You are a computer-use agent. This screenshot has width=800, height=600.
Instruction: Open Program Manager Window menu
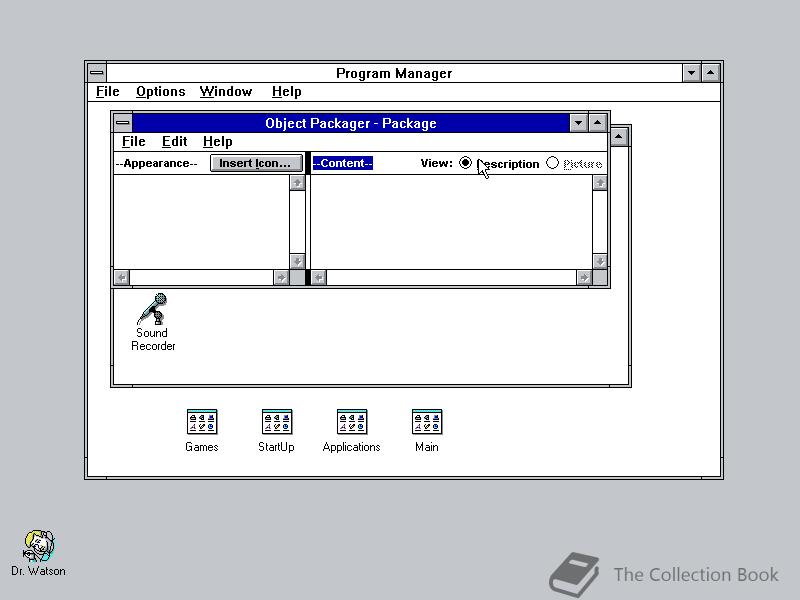click(226, 92)
